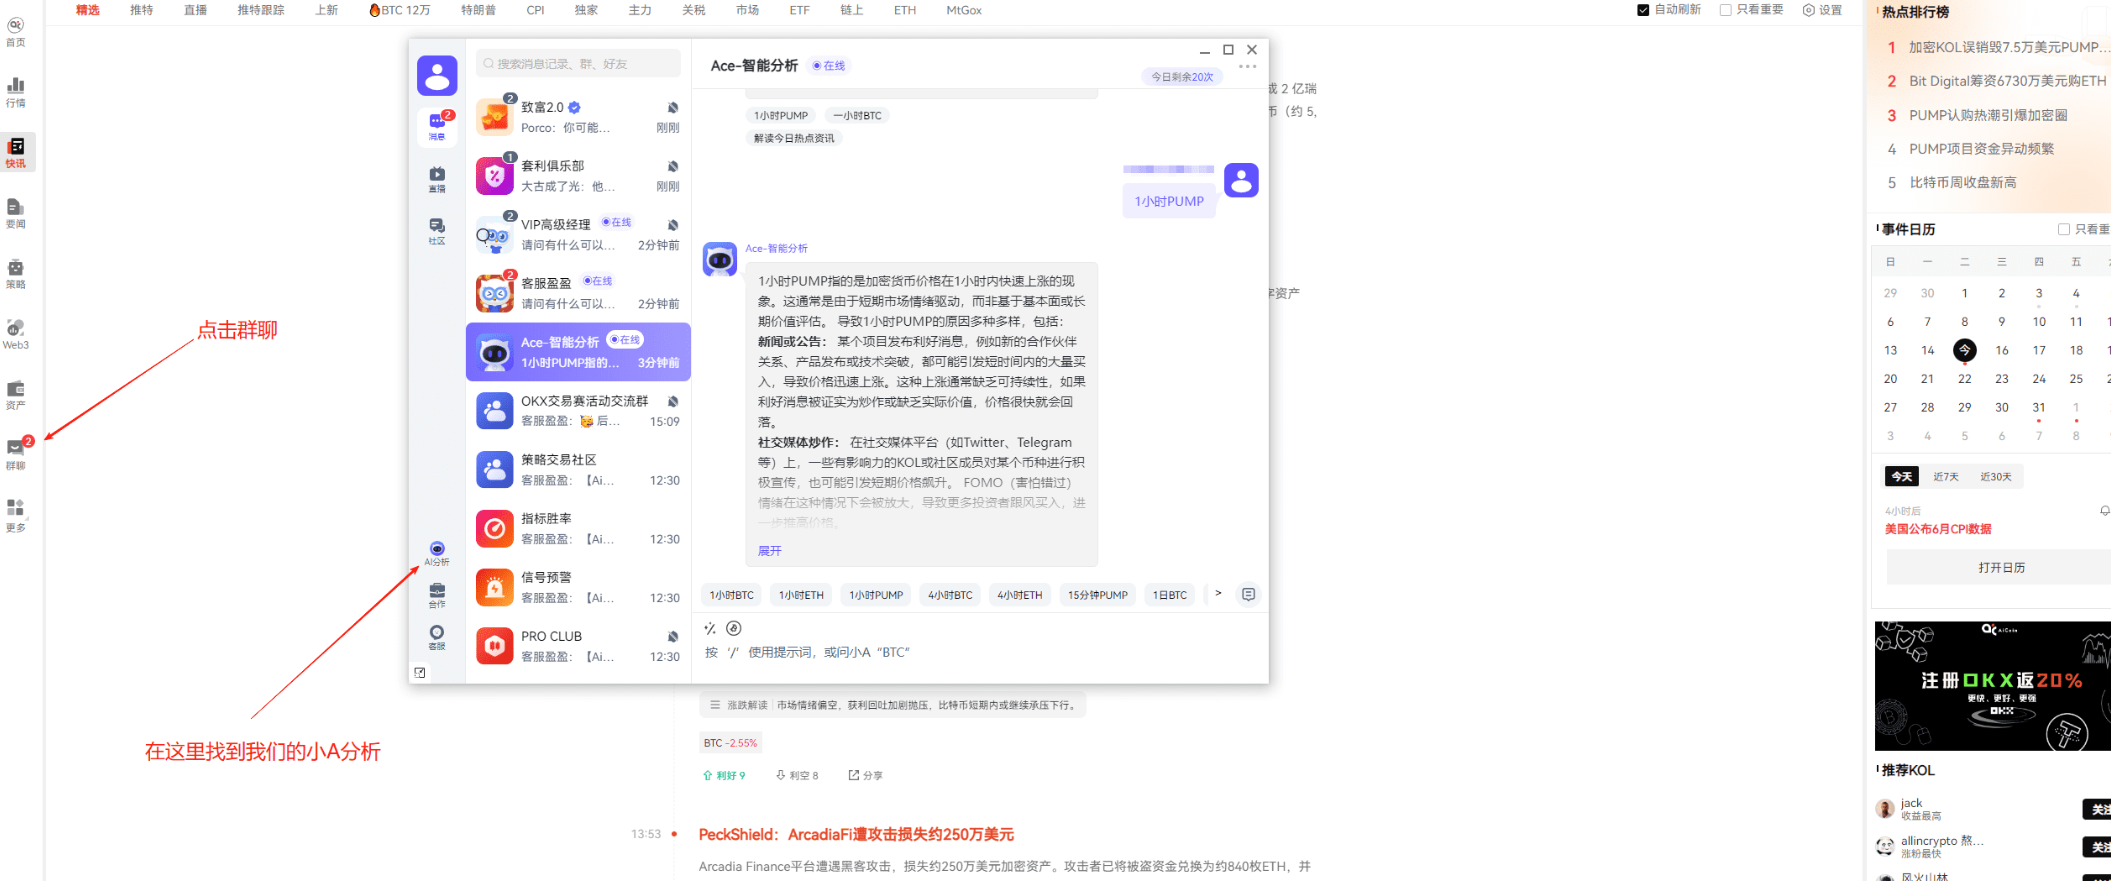
Task: Click the 1小时BTC quick prompt chip
Action: (x=732, y=595)
